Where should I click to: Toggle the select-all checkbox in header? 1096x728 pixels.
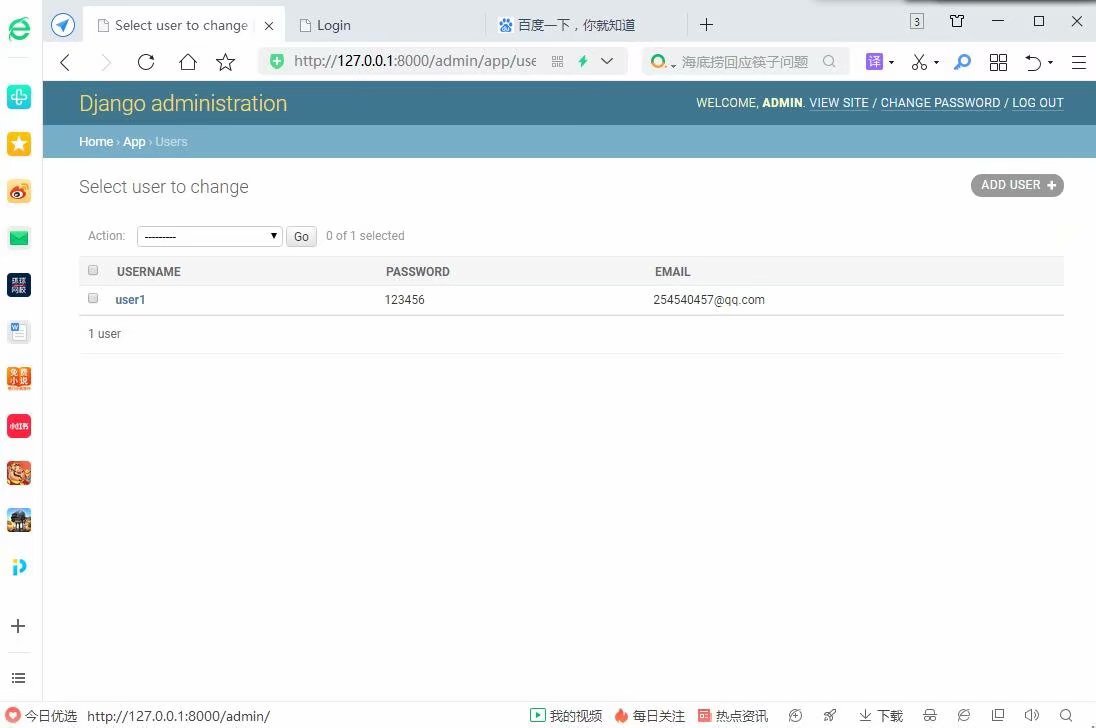pyautogui.click(x=93, y=270)
